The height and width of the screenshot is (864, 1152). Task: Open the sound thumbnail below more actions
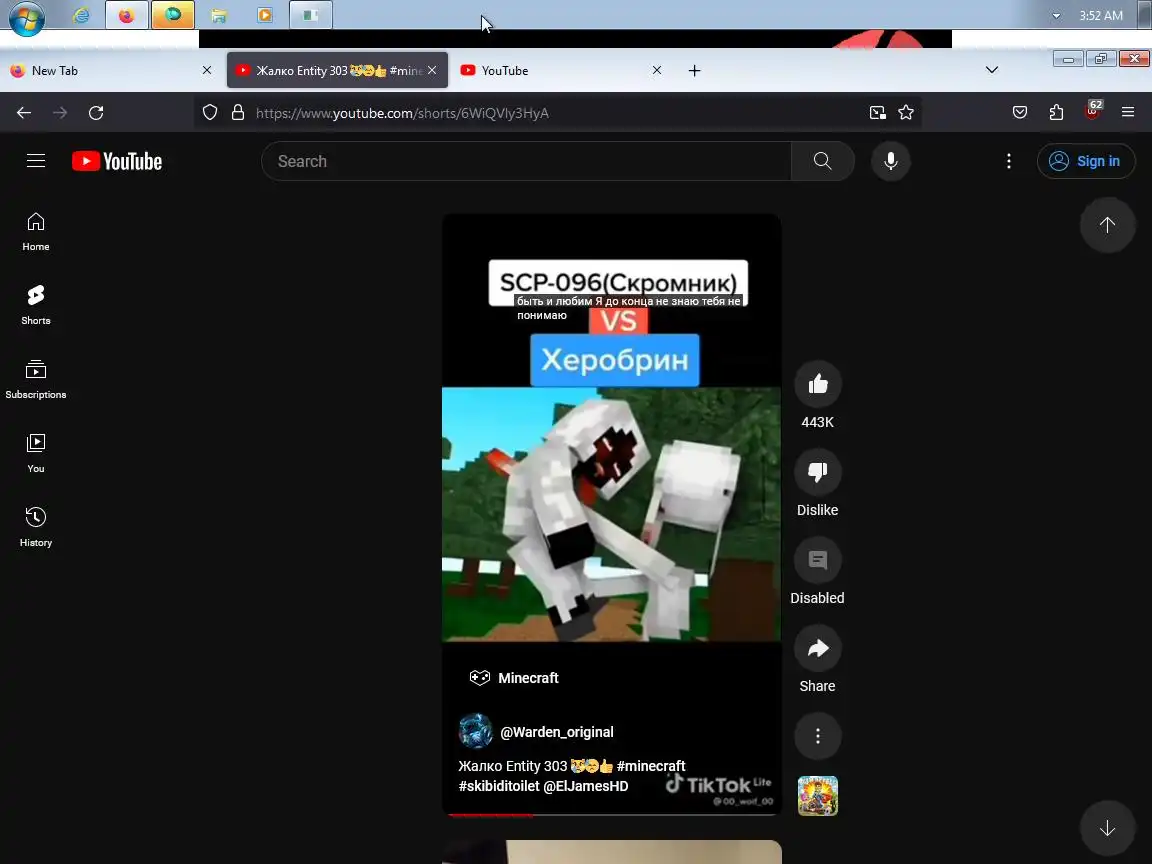pos(818,796)
